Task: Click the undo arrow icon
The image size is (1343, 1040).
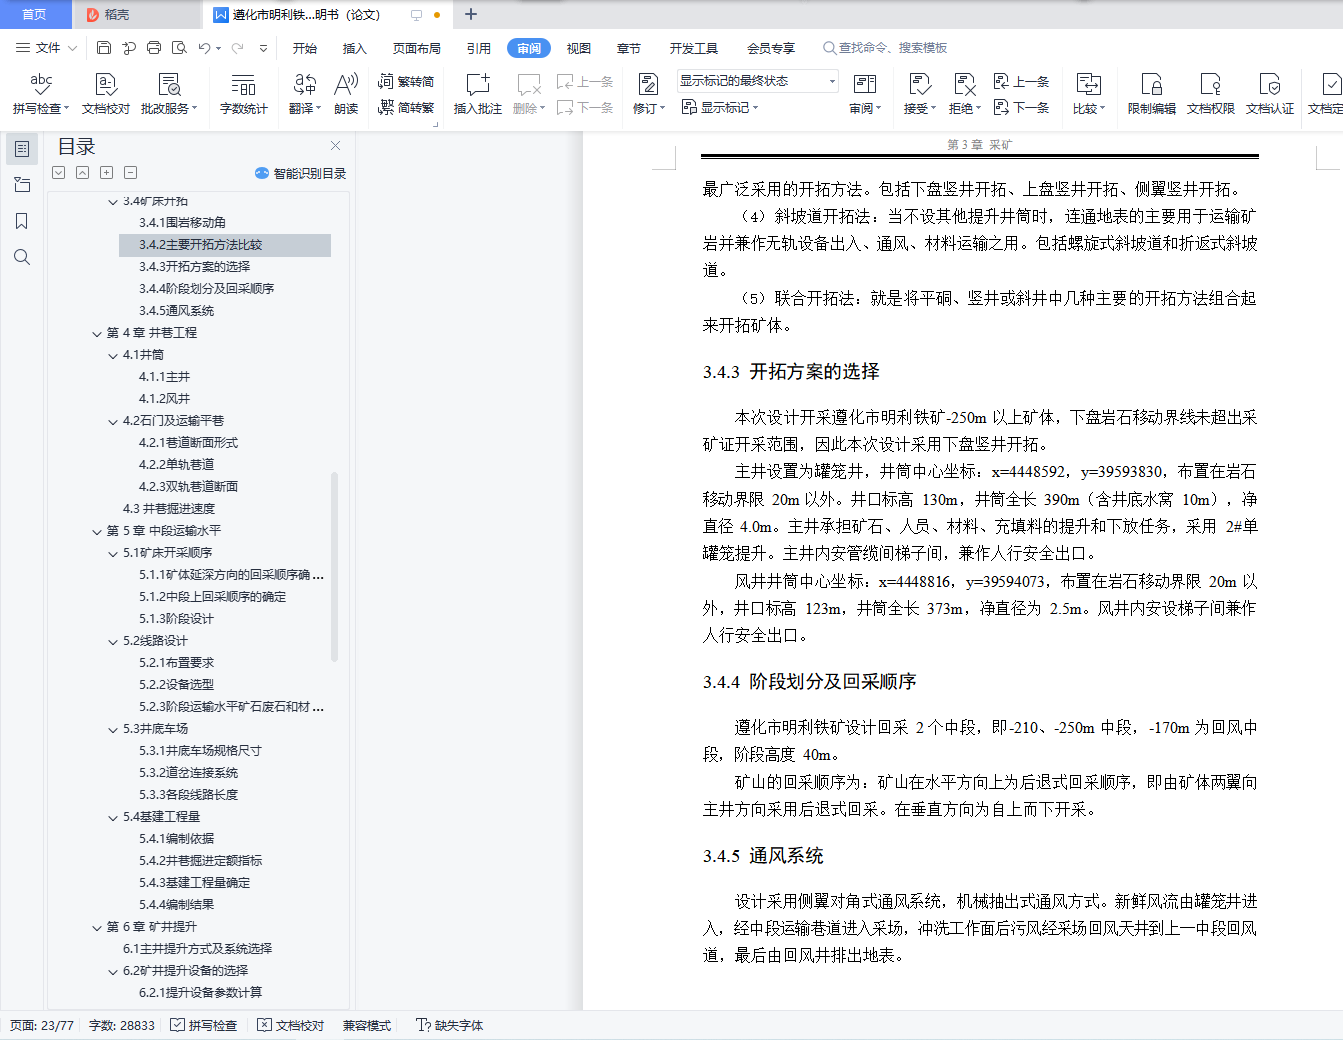Action: pos(204,47)
